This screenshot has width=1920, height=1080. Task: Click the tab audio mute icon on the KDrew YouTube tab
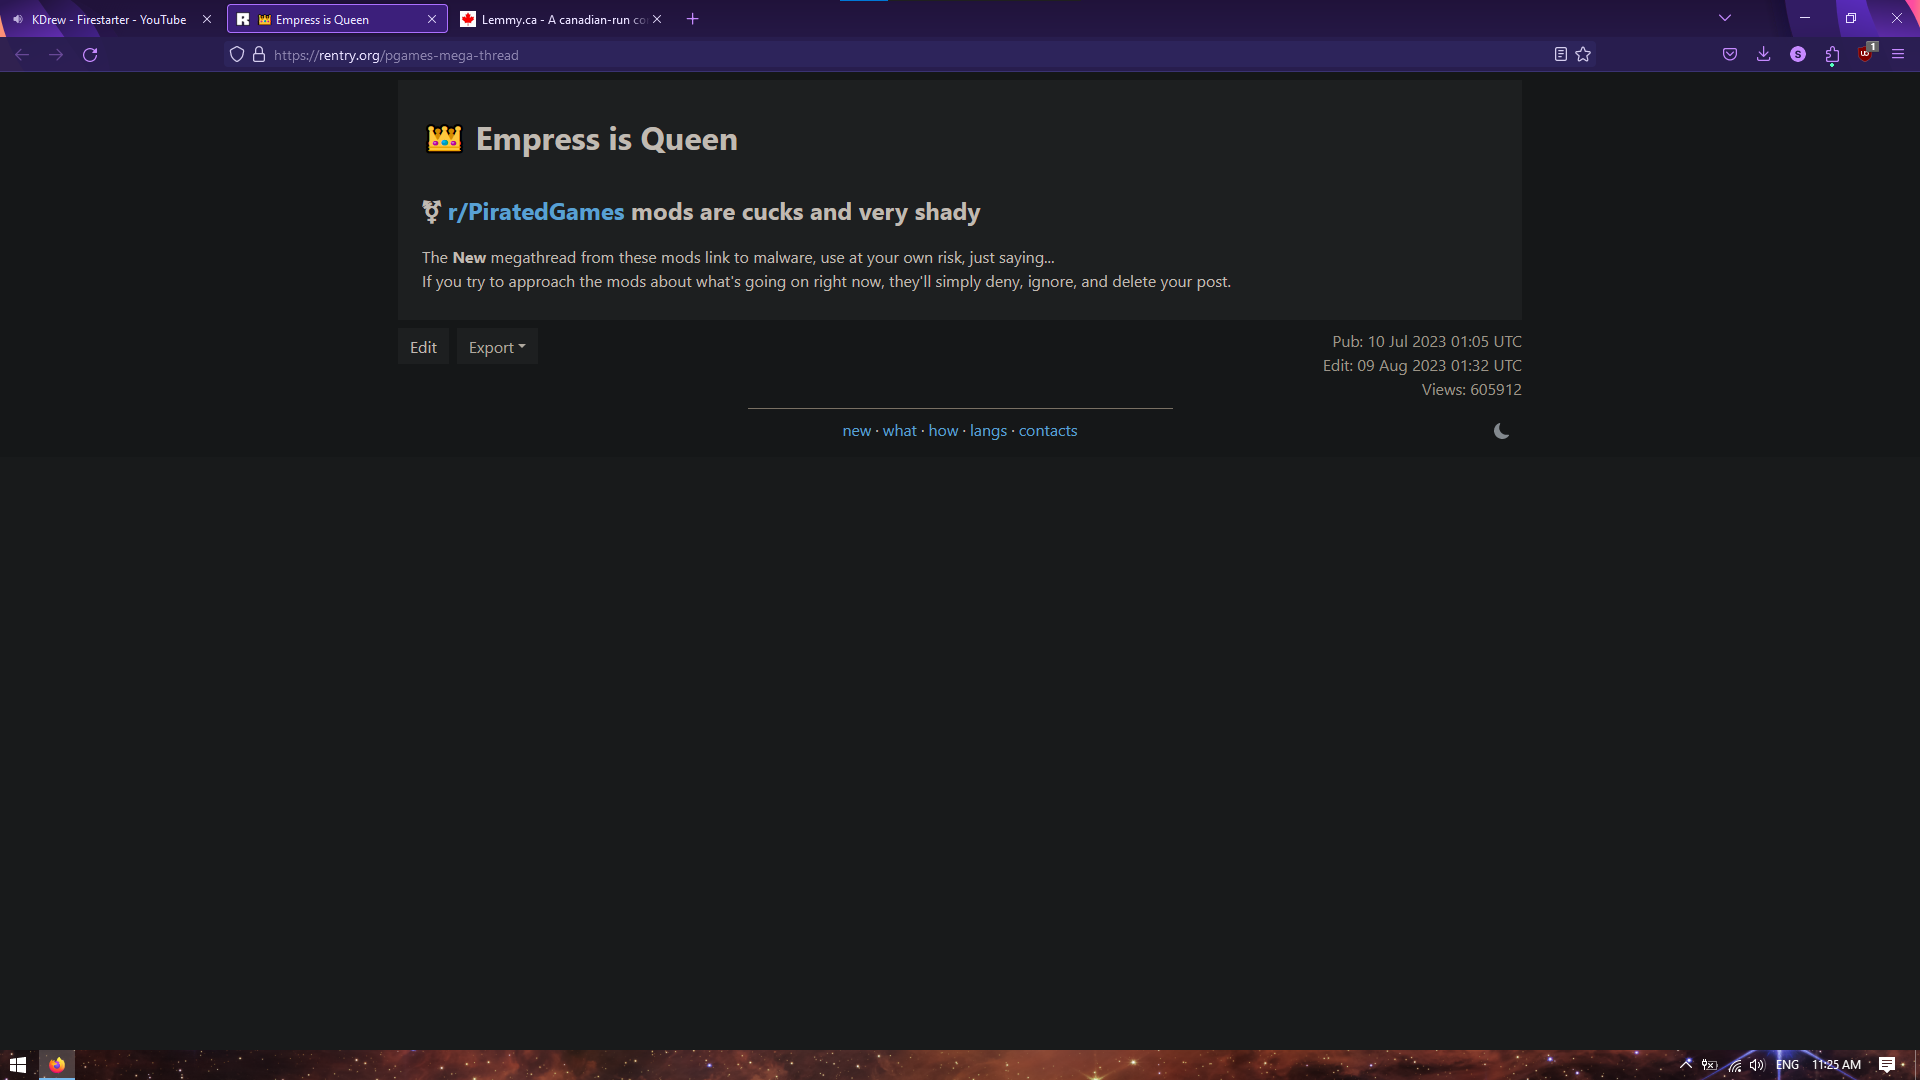pos(18,19)
